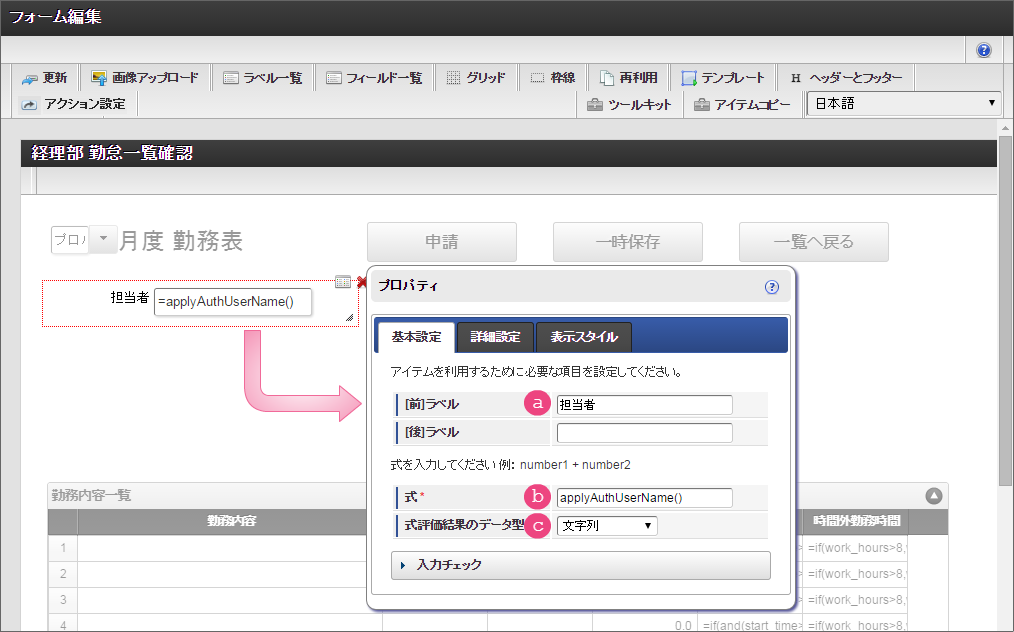Open the 式評価結果のデータ型 文字列 dropdown
The width and height of the screenshot is (1014, 632).
click(x=607, y=525)
